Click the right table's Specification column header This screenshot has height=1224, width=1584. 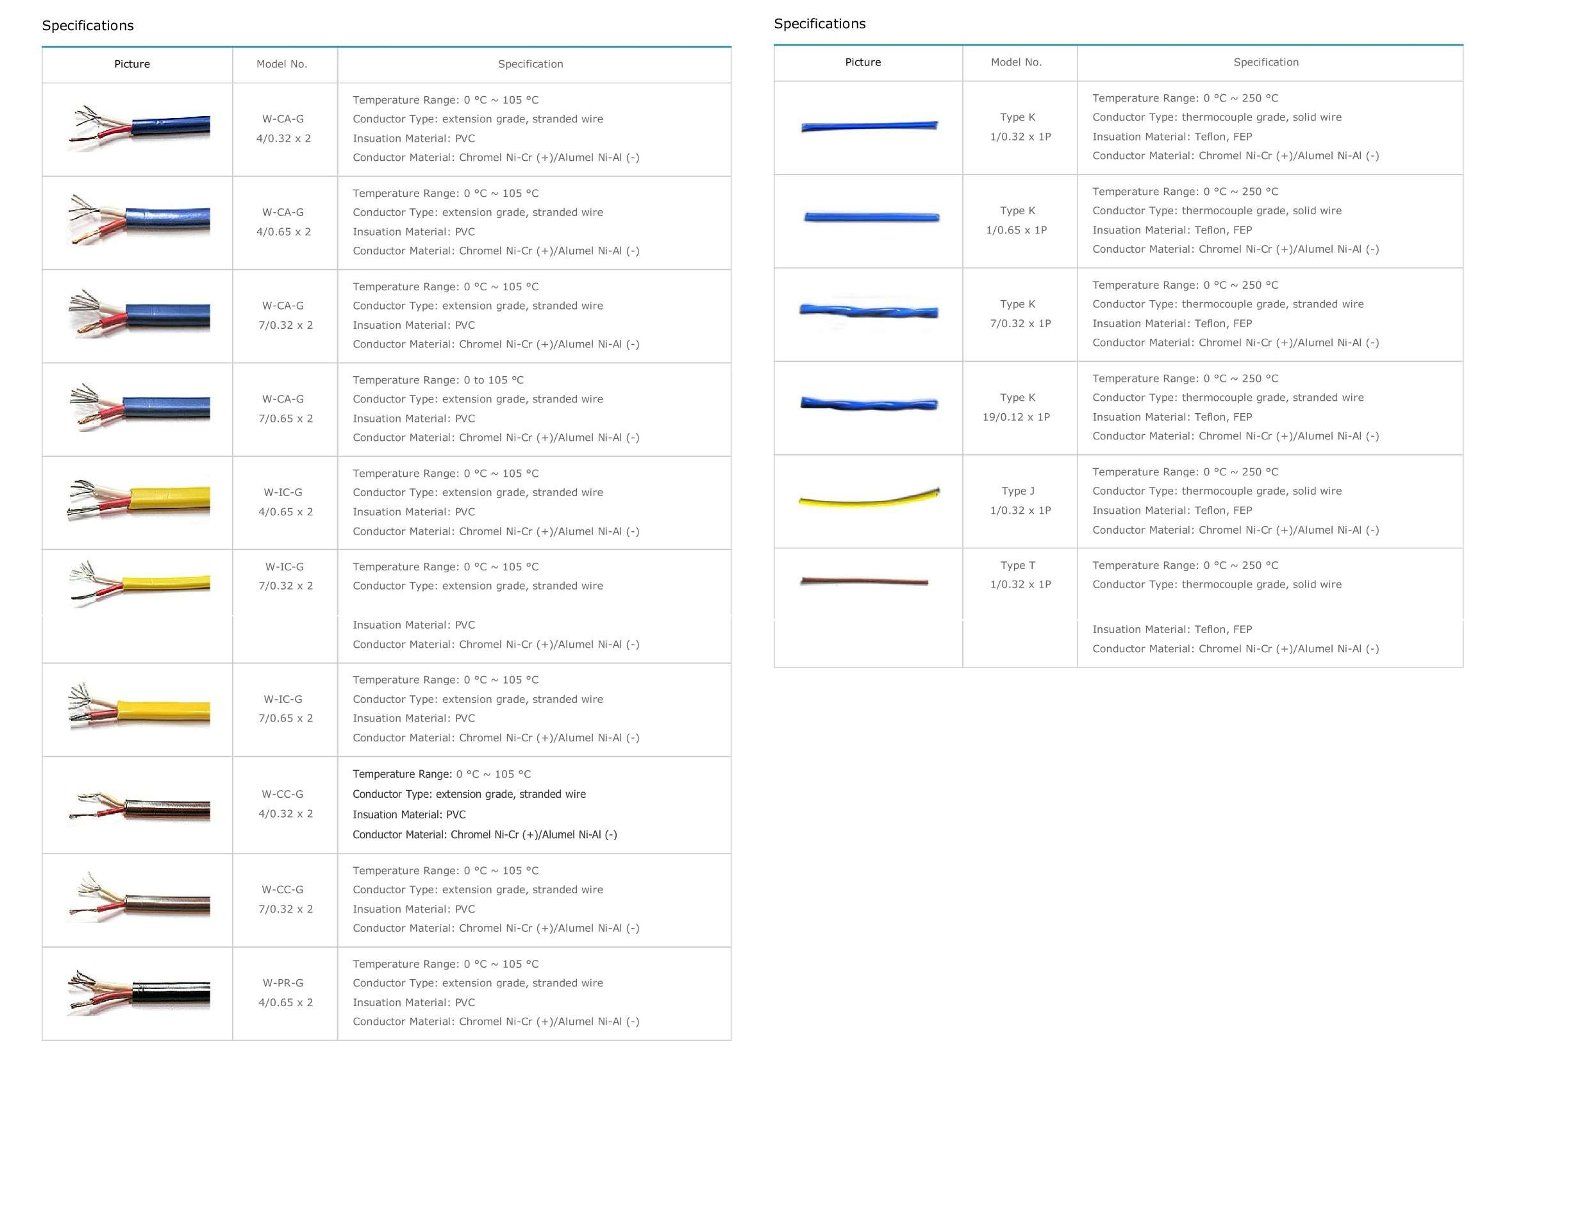coord(1265,62)
